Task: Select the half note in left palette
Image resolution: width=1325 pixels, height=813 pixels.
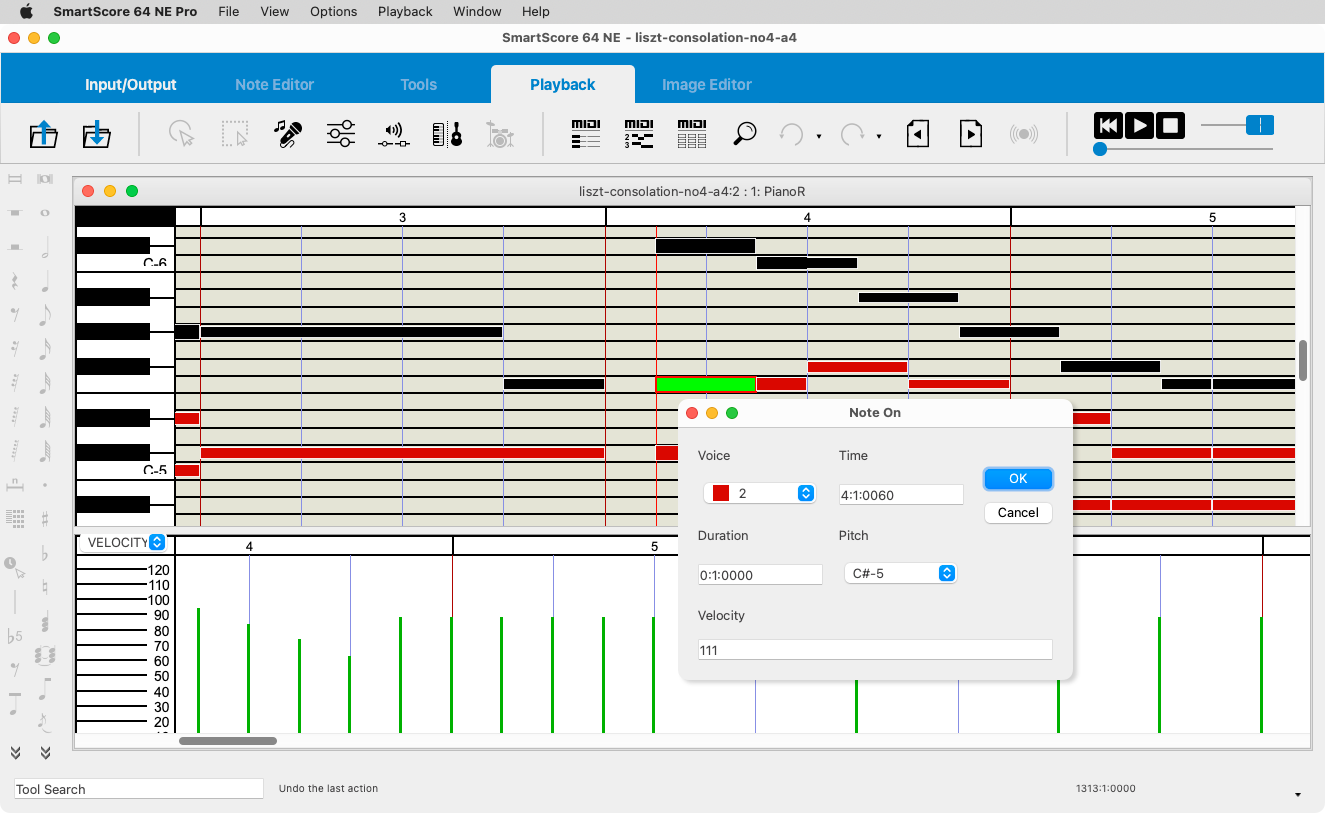Action: [x=45, y=249]
